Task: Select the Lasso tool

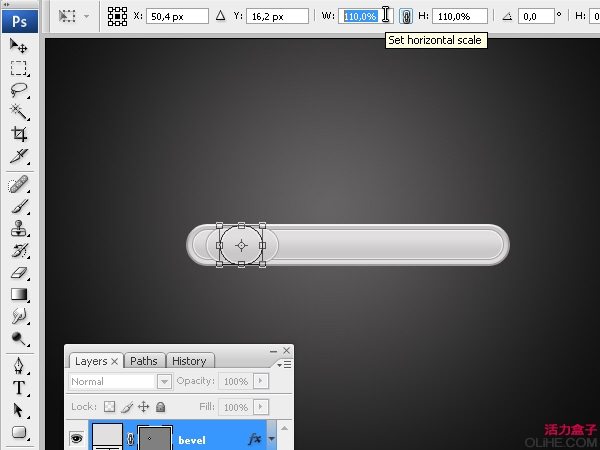Action: click(x=18, y=90)
